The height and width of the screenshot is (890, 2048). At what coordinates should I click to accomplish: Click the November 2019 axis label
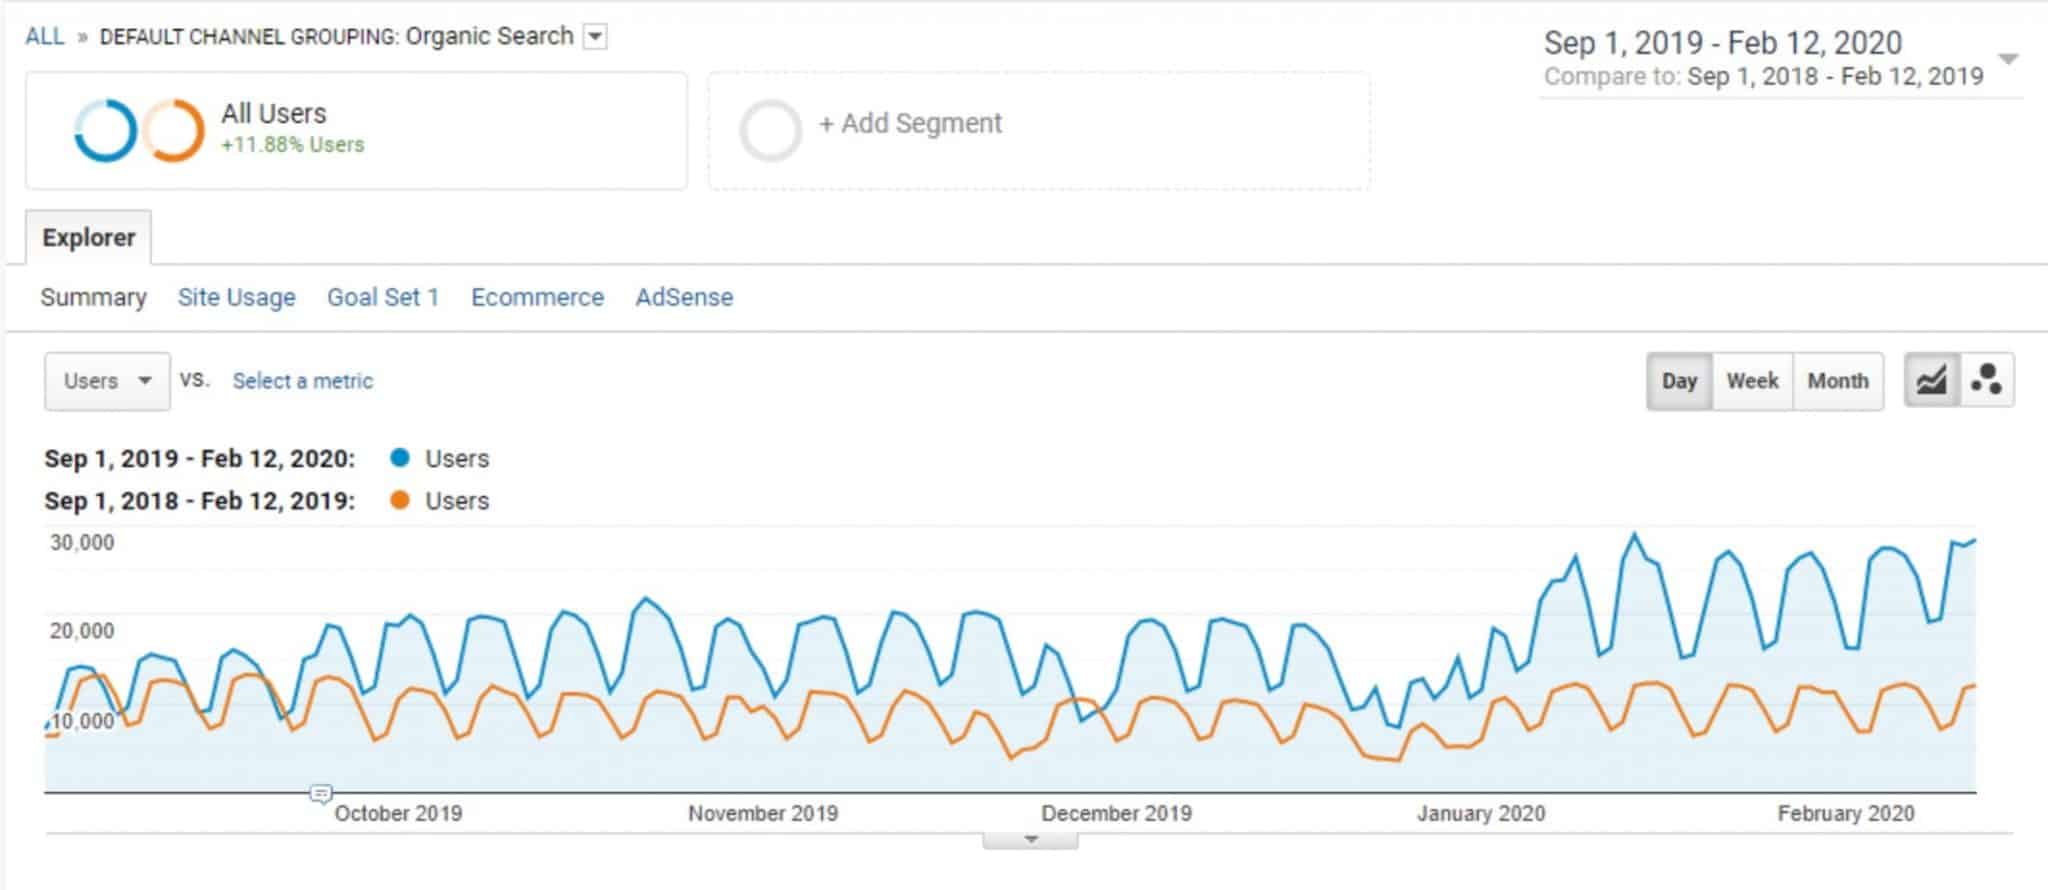tap(763, 814)
